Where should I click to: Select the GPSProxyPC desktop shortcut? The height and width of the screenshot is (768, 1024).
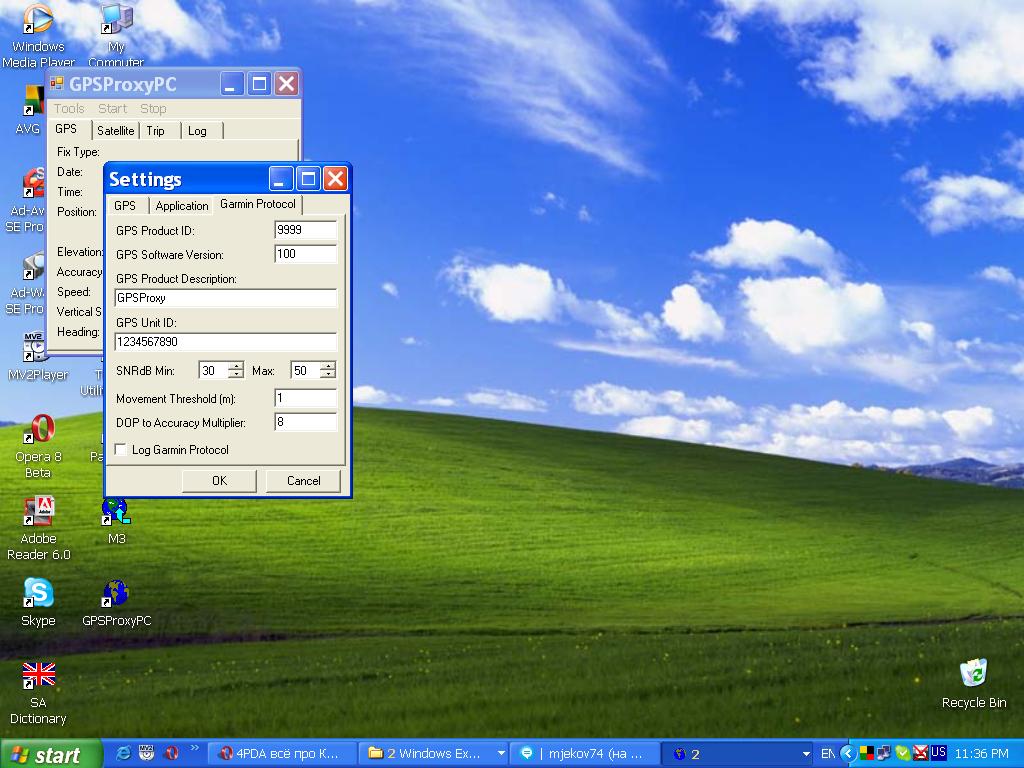(x=116, y=603)
